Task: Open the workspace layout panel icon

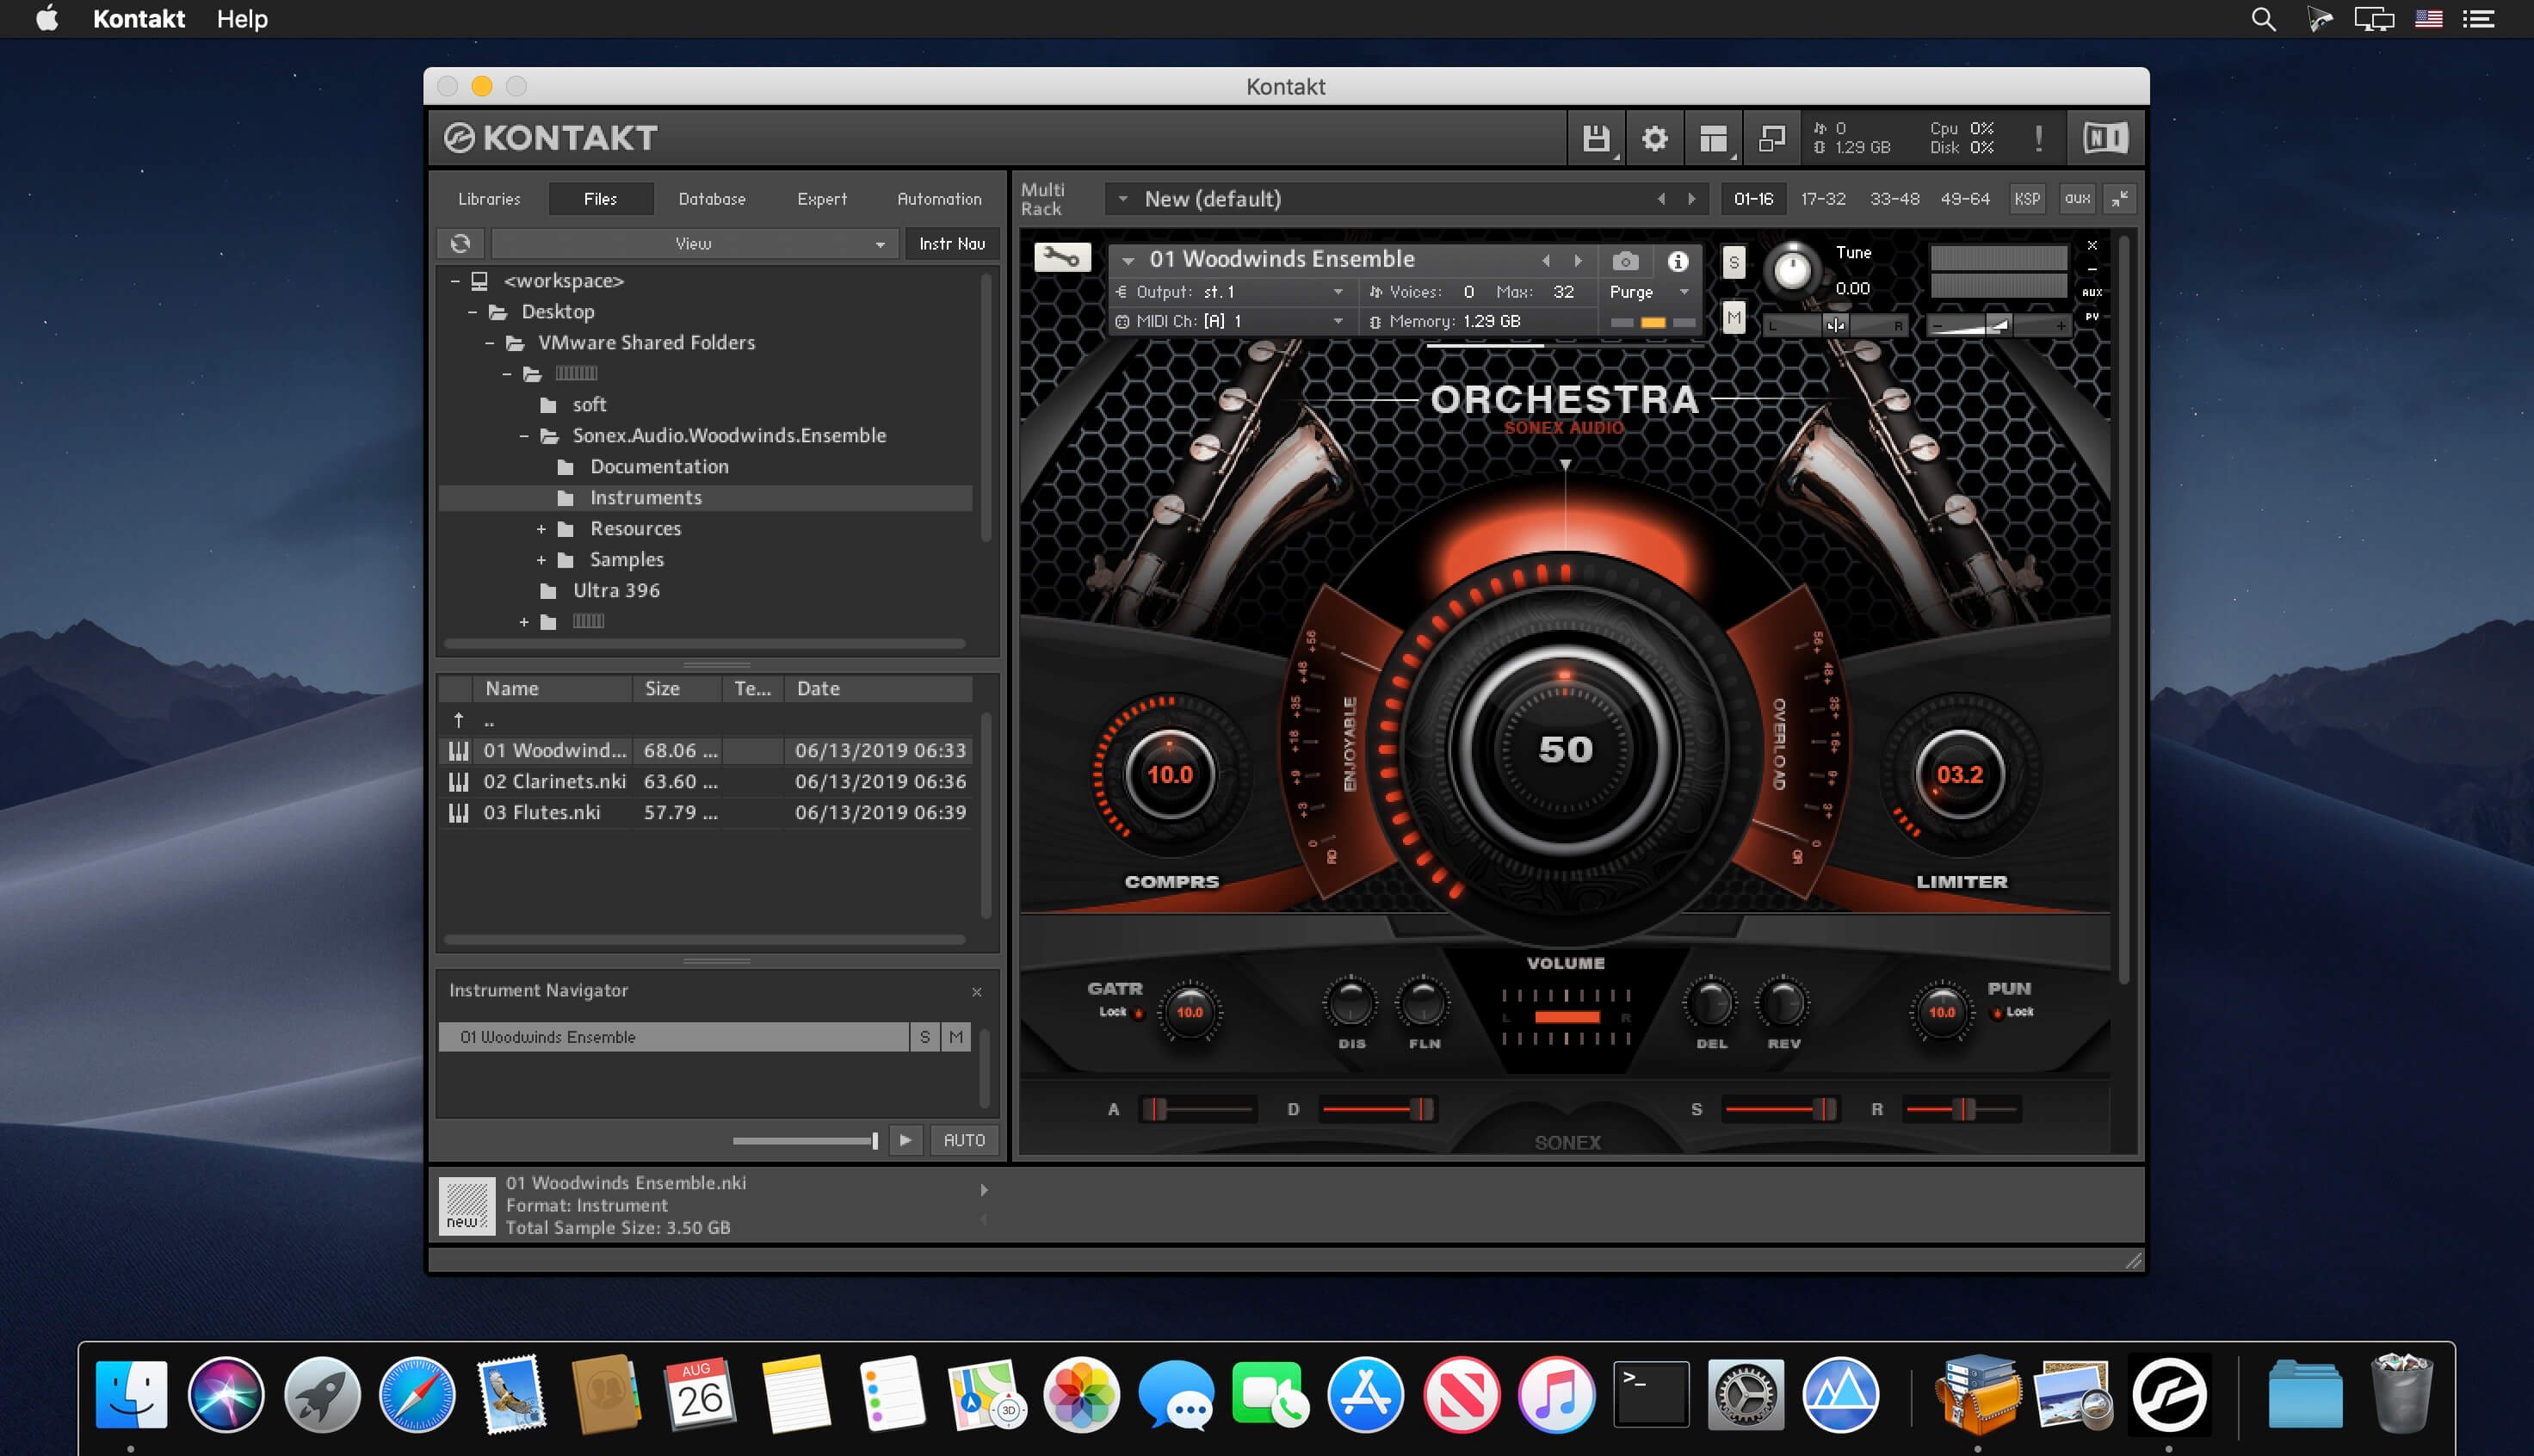Action: tap(1713, 138)
